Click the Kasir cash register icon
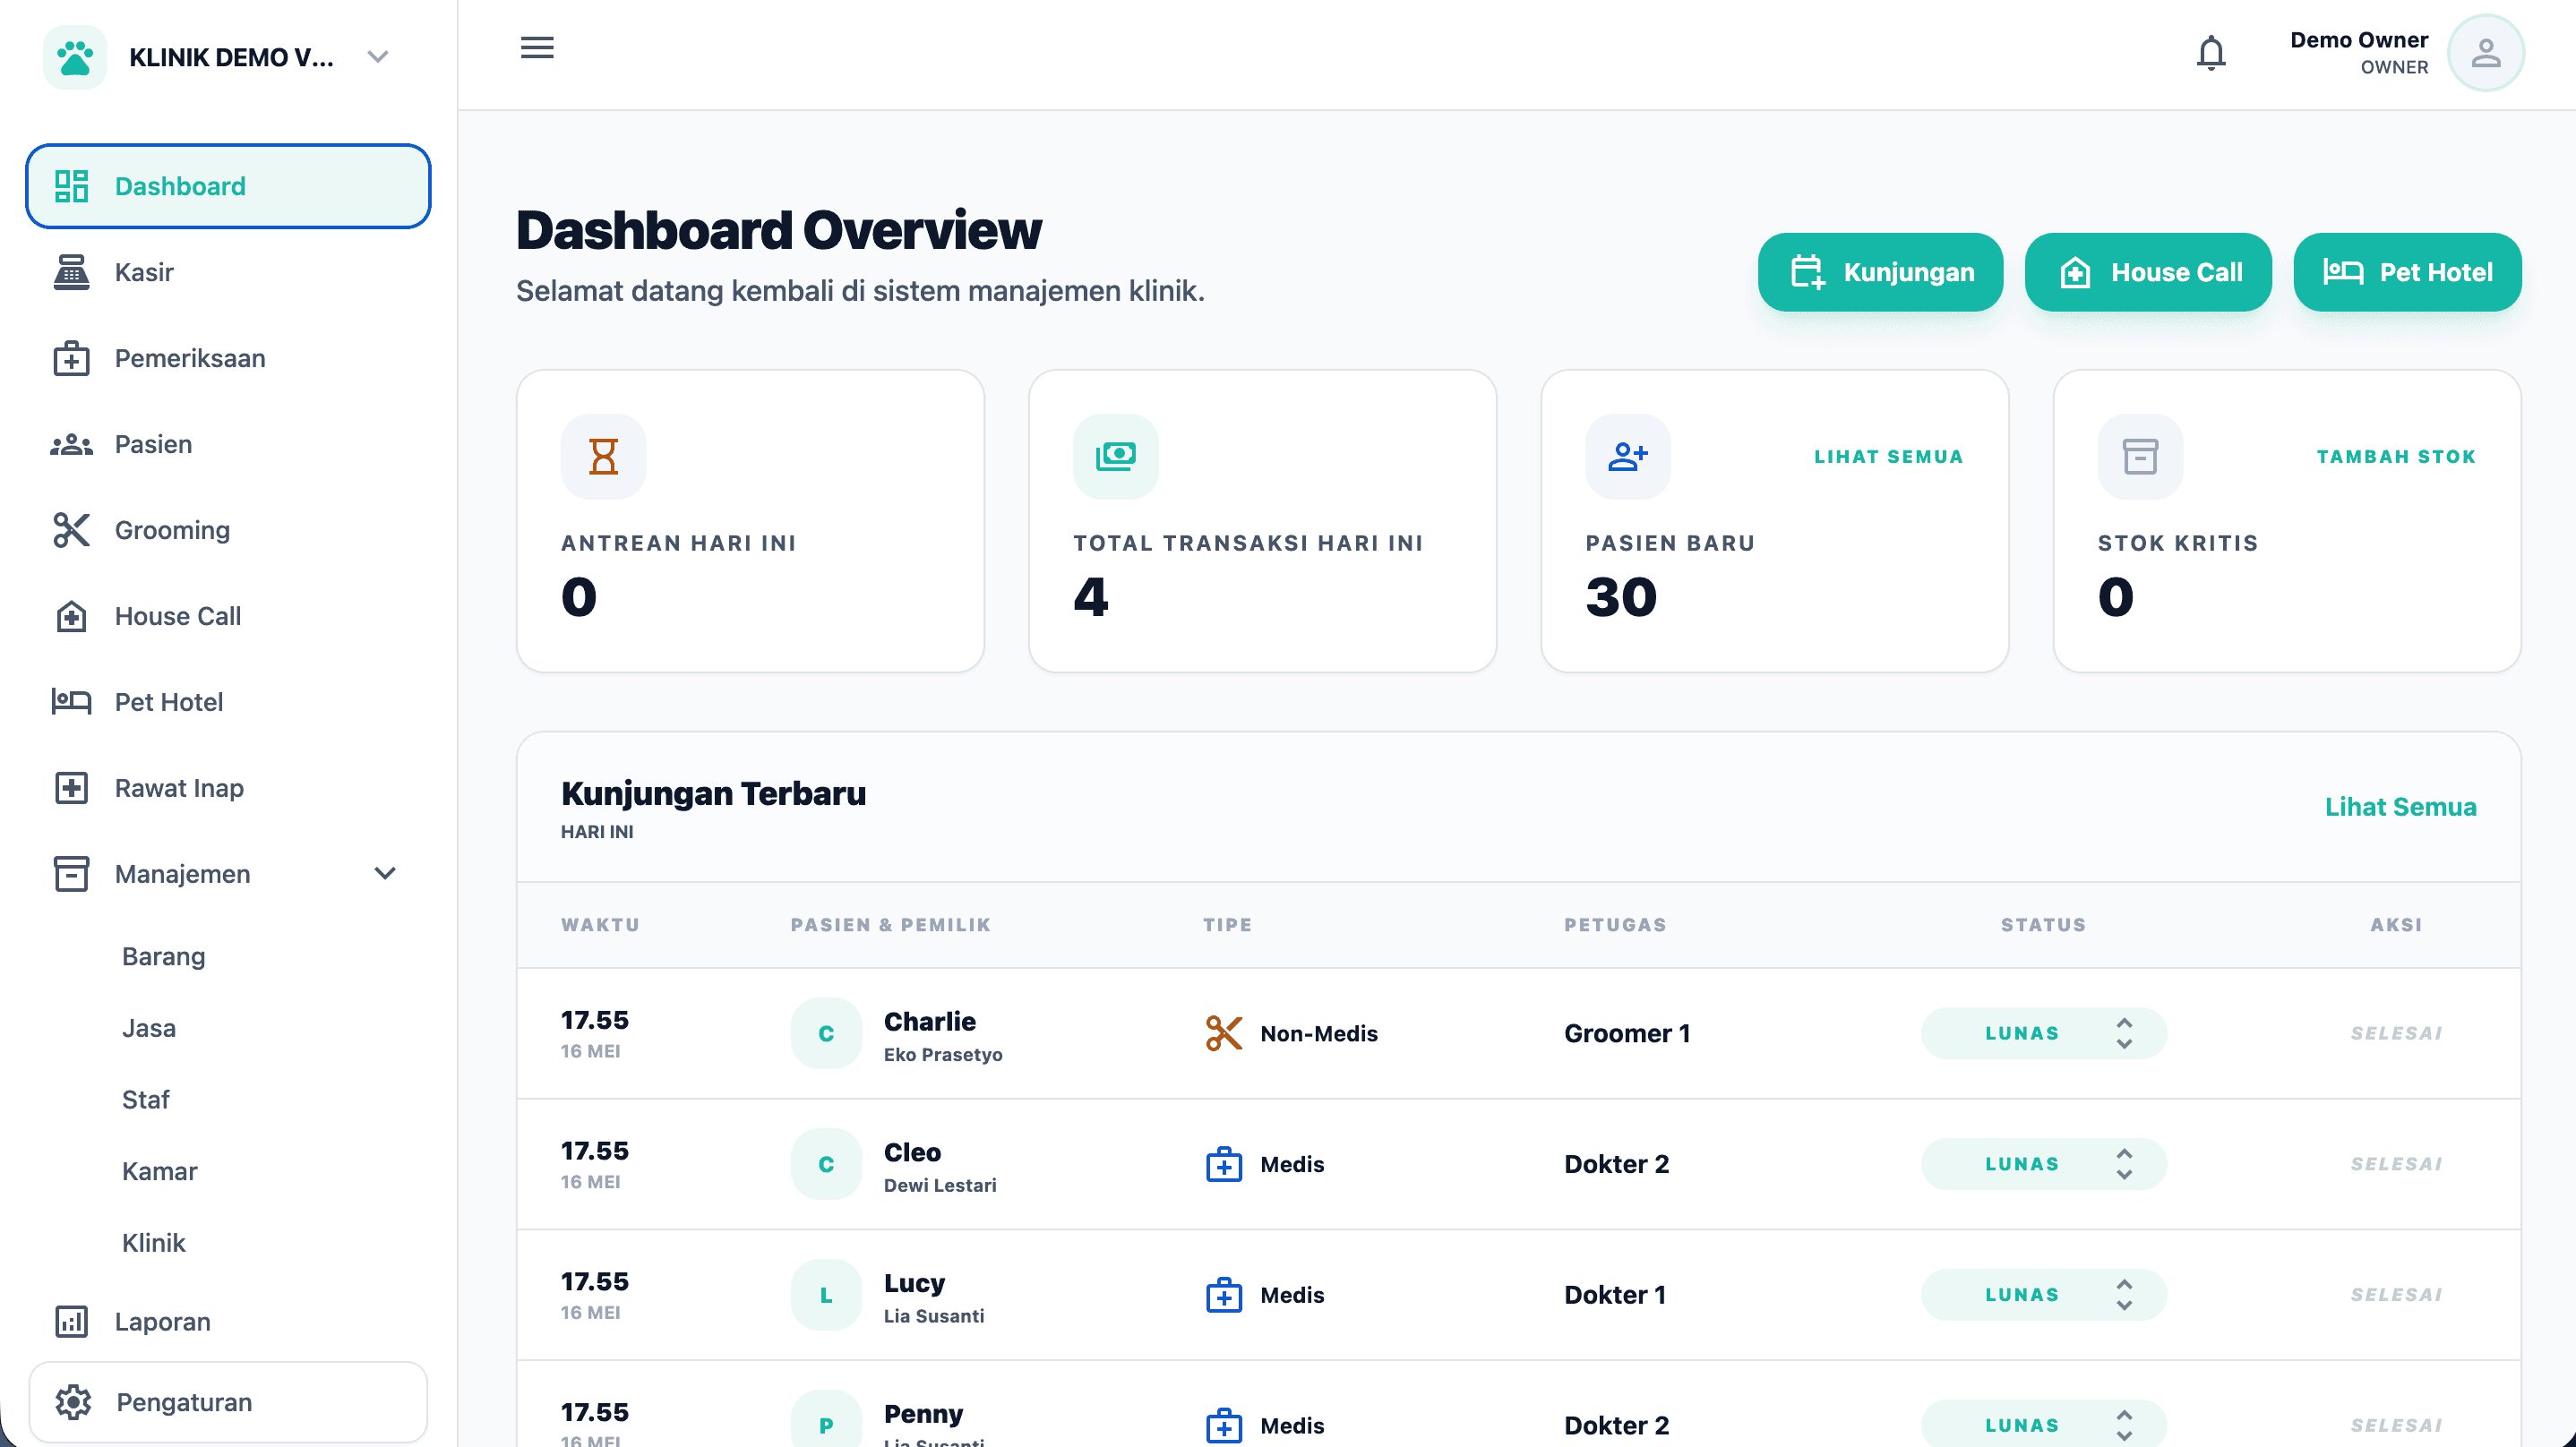 point(71,272)
